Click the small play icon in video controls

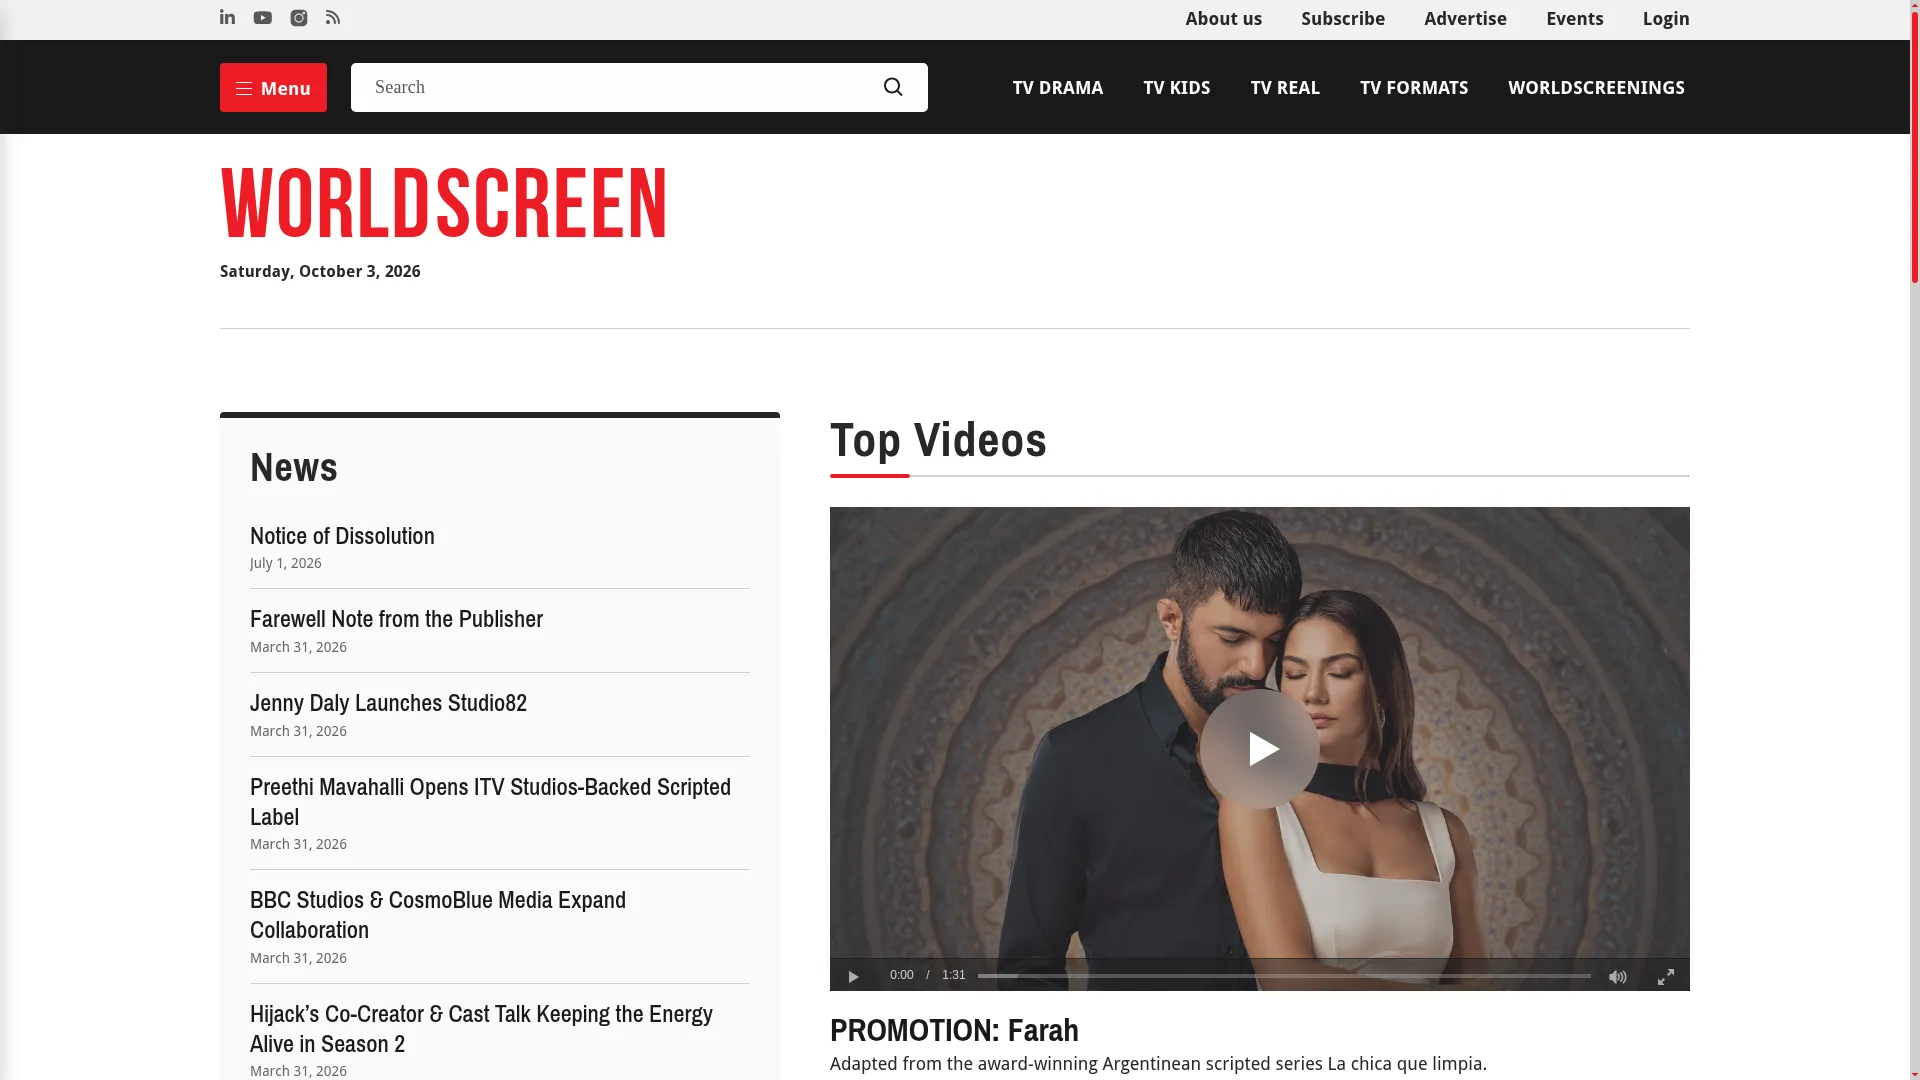853,976
